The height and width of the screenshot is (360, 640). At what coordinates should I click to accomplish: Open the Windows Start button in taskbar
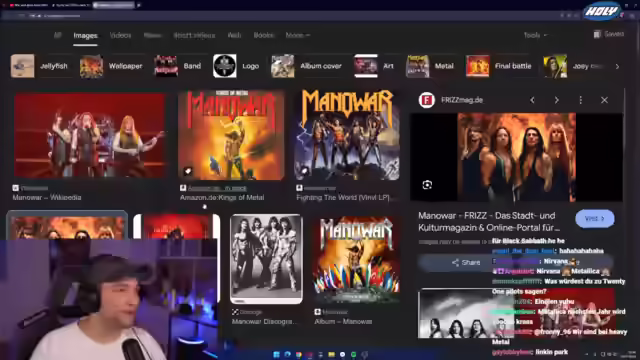click(x=276, y=354)
